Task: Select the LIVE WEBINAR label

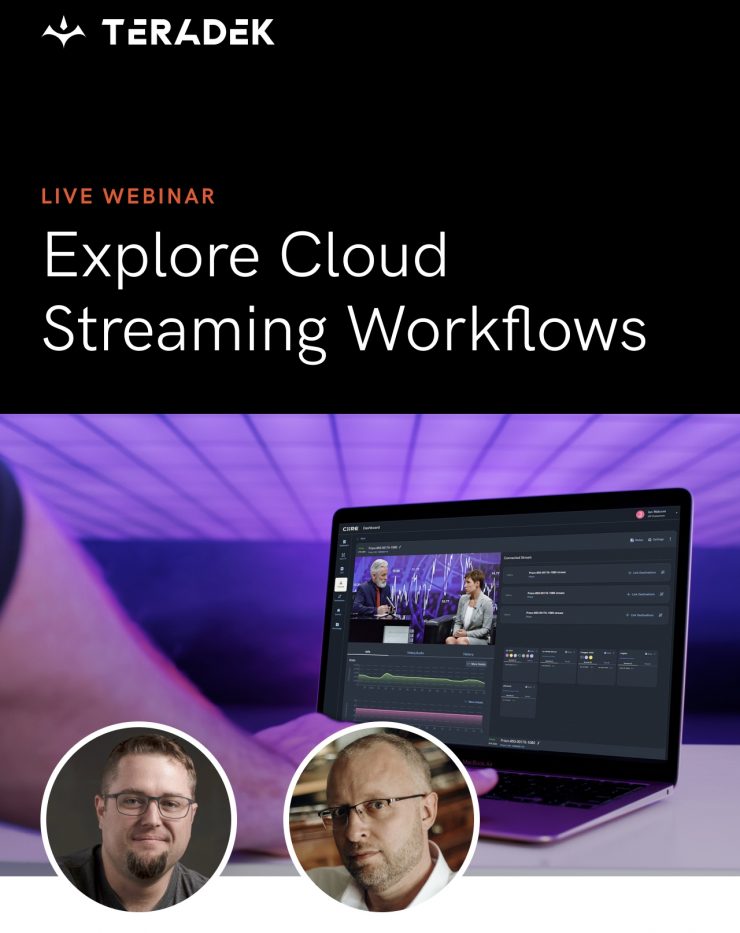Action: [x=128, y=195]
